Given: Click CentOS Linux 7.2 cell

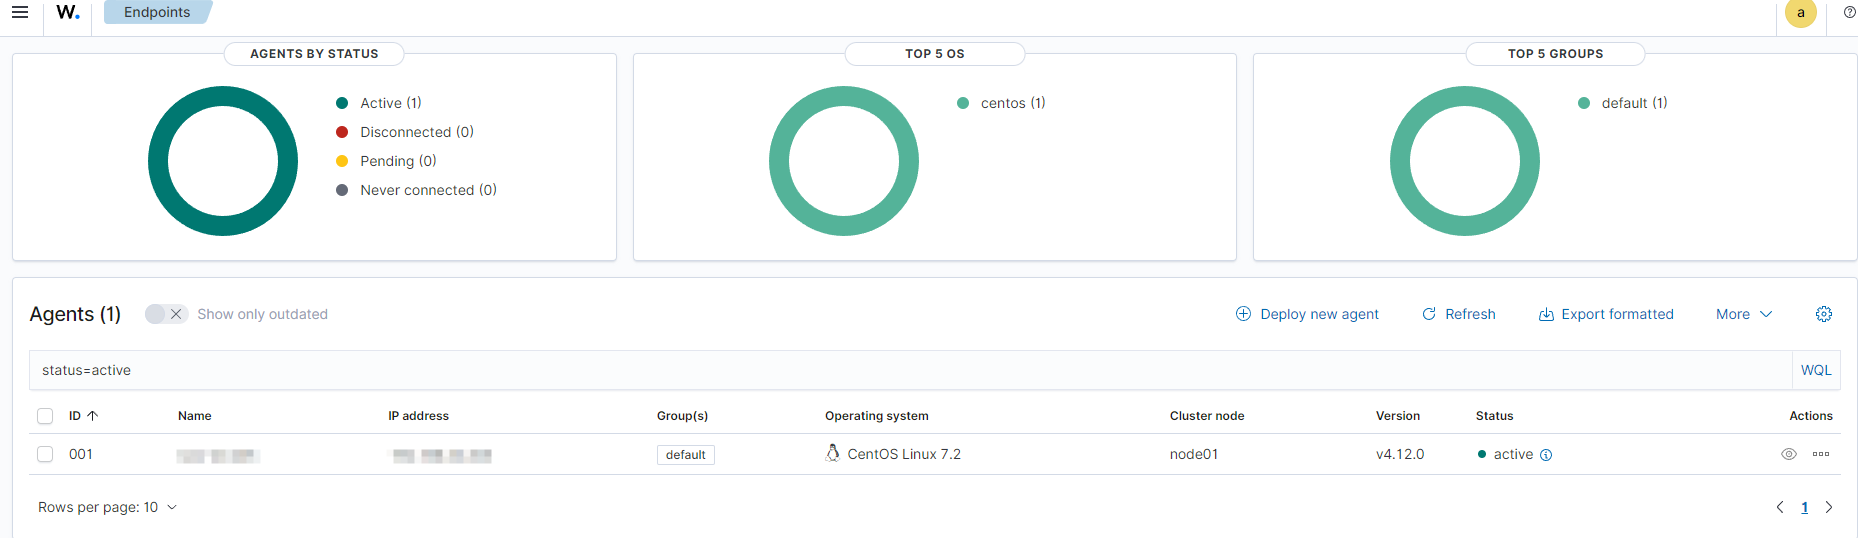Looking at the screenshot, I should (x=904, y=454).
